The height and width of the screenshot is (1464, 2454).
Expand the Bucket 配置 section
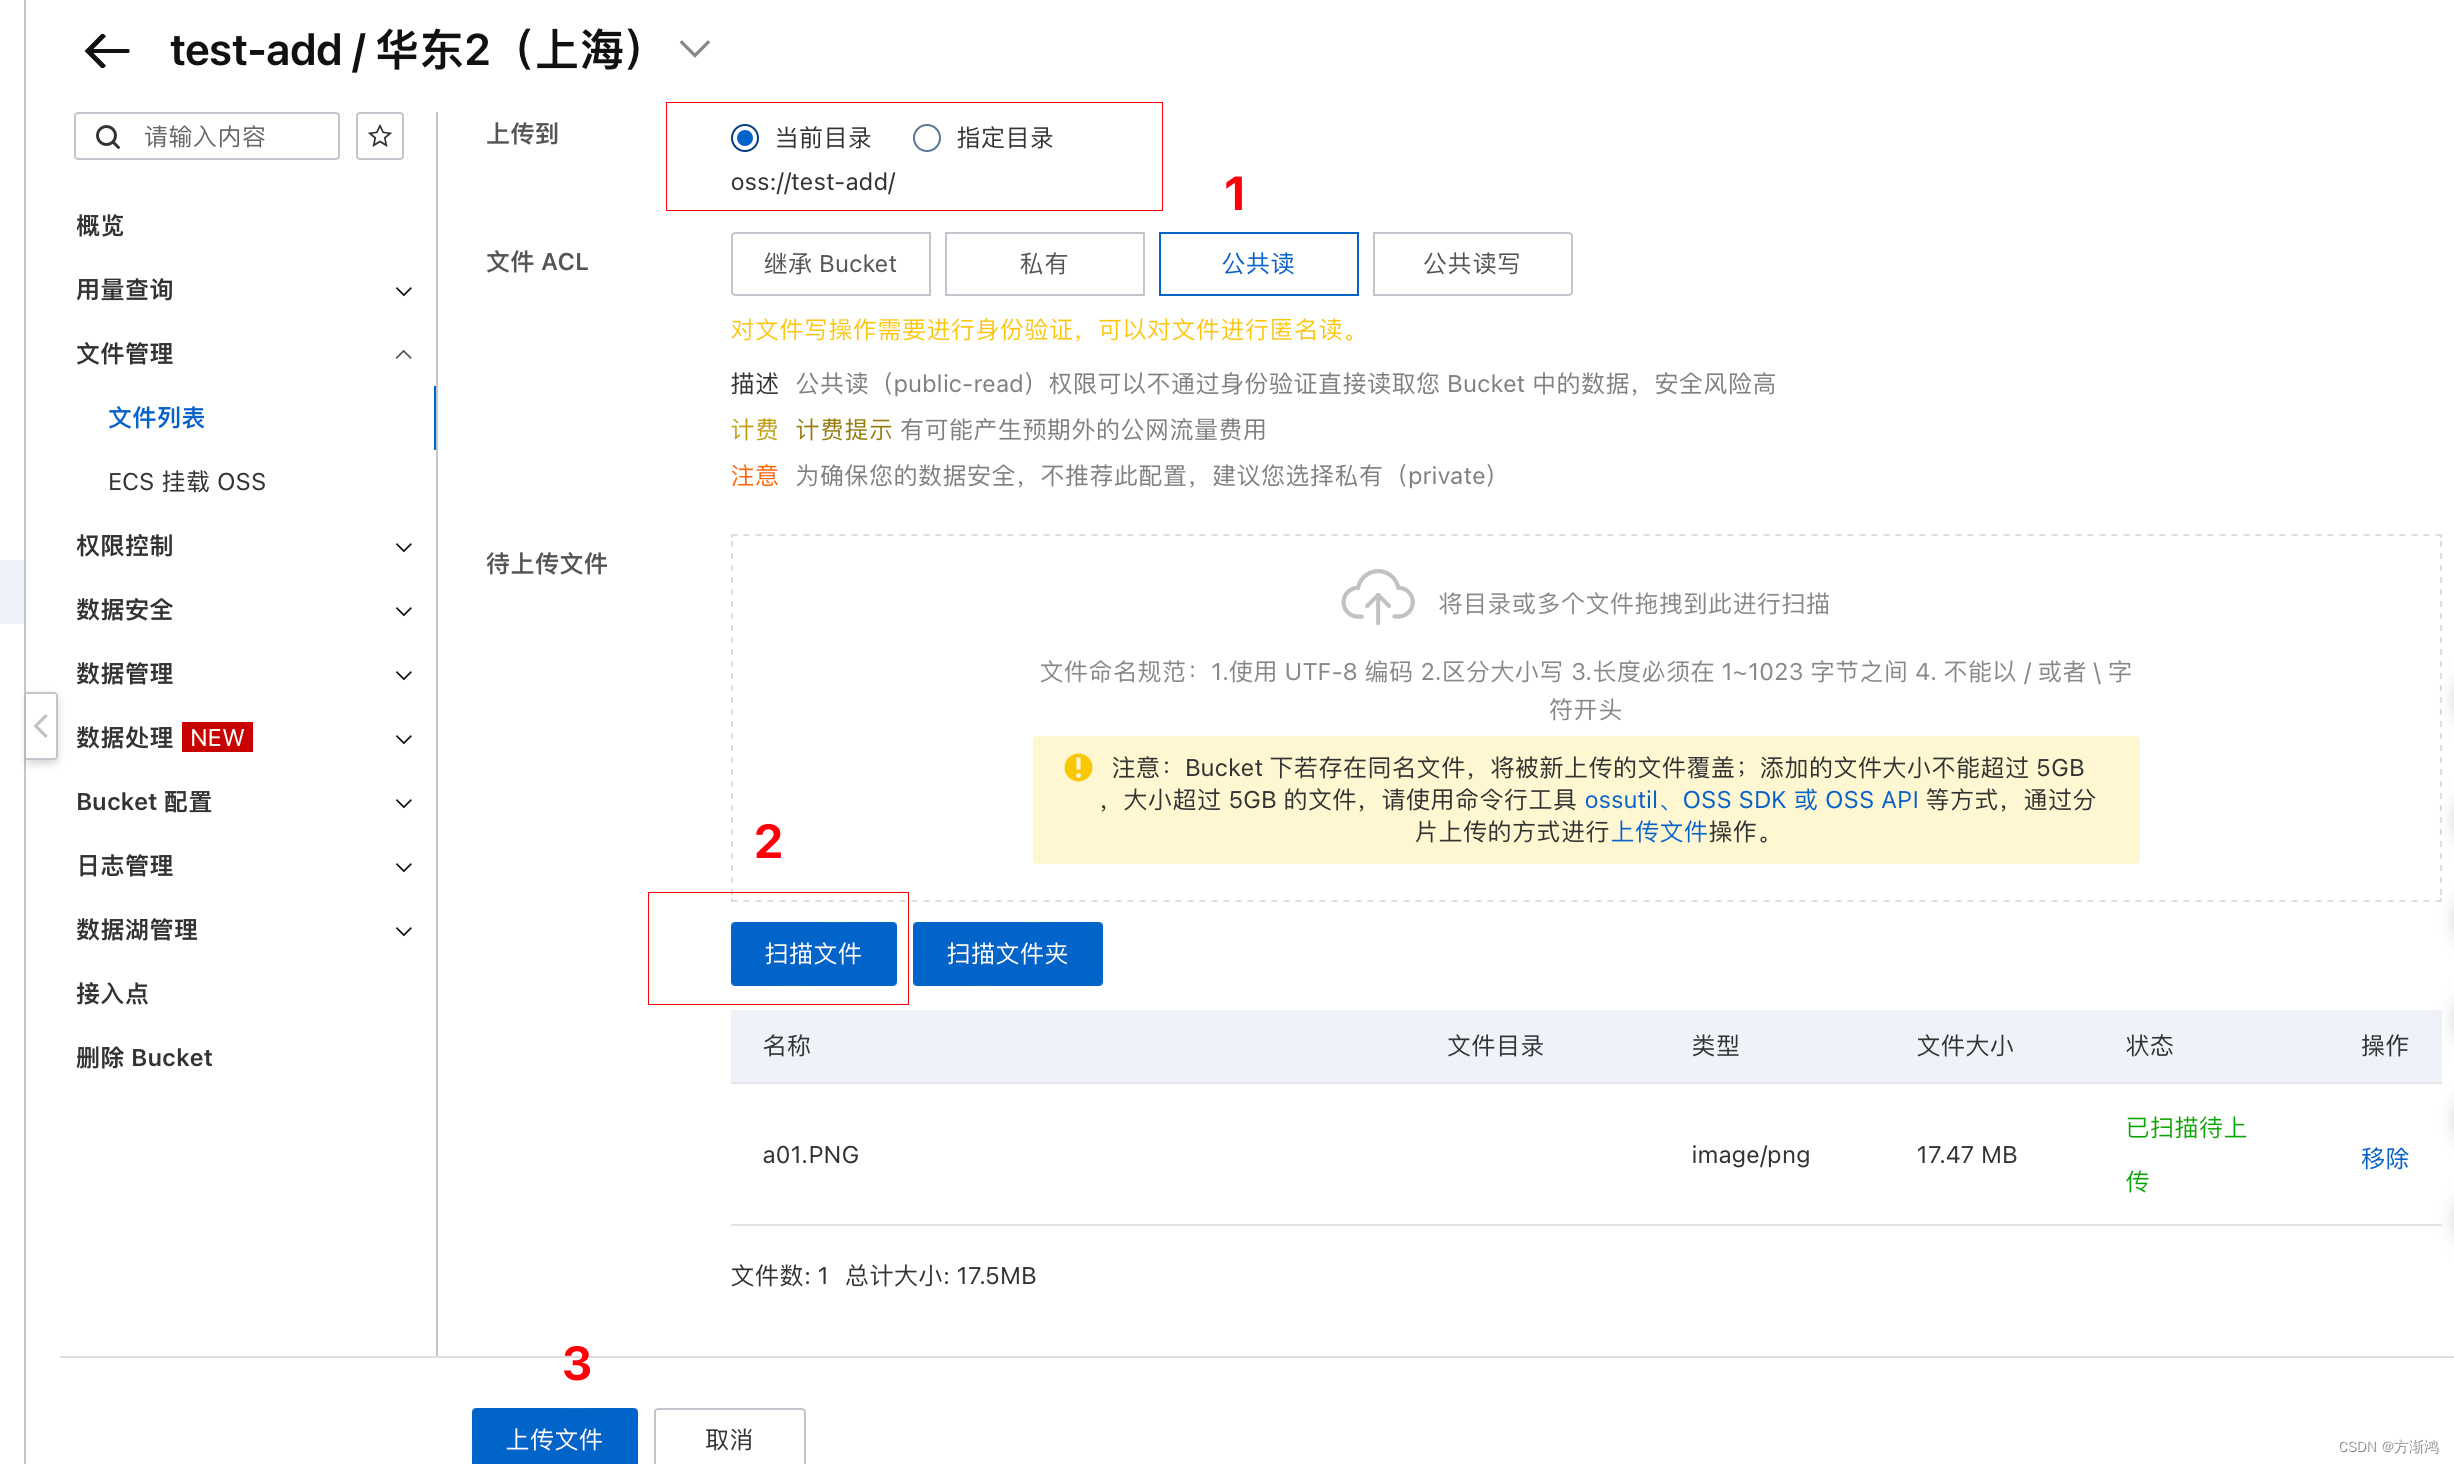coord(244,802)
